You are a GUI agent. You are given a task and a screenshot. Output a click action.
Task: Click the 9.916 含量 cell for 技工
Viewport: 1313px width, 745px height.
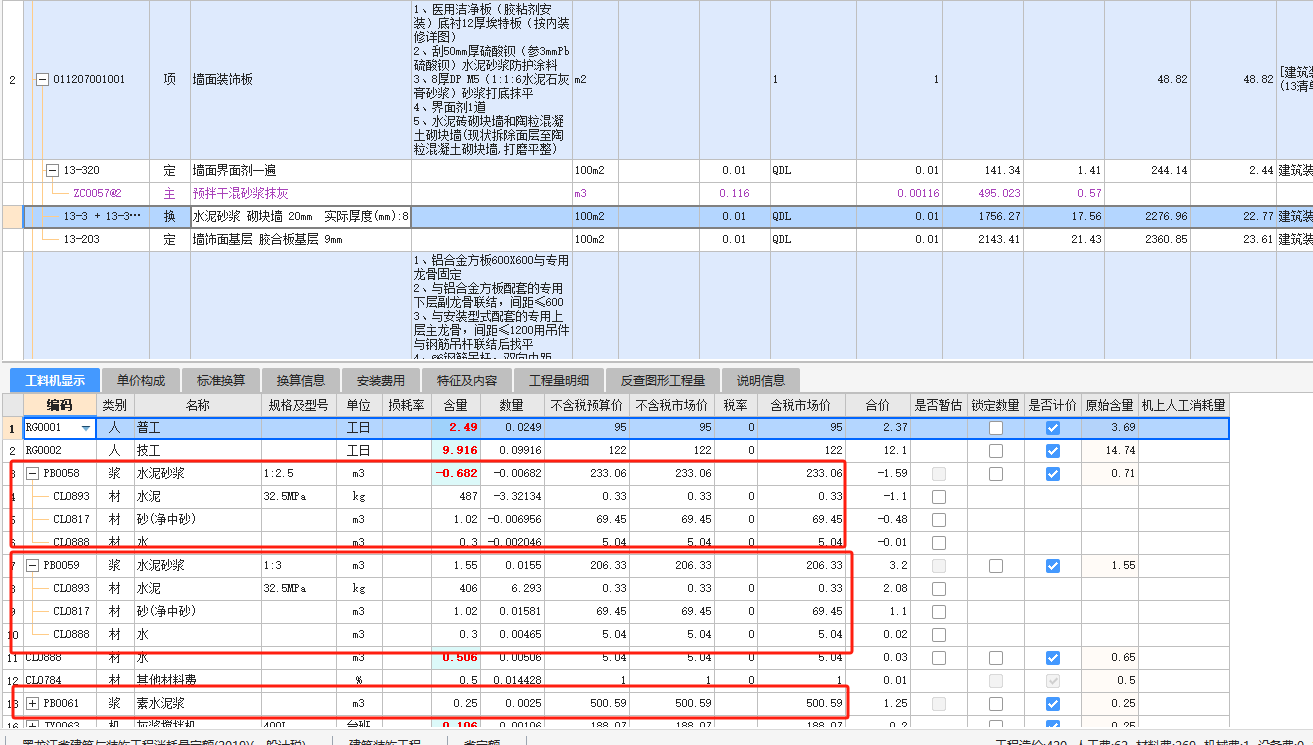pyautogui.click(x=455, y=451)
